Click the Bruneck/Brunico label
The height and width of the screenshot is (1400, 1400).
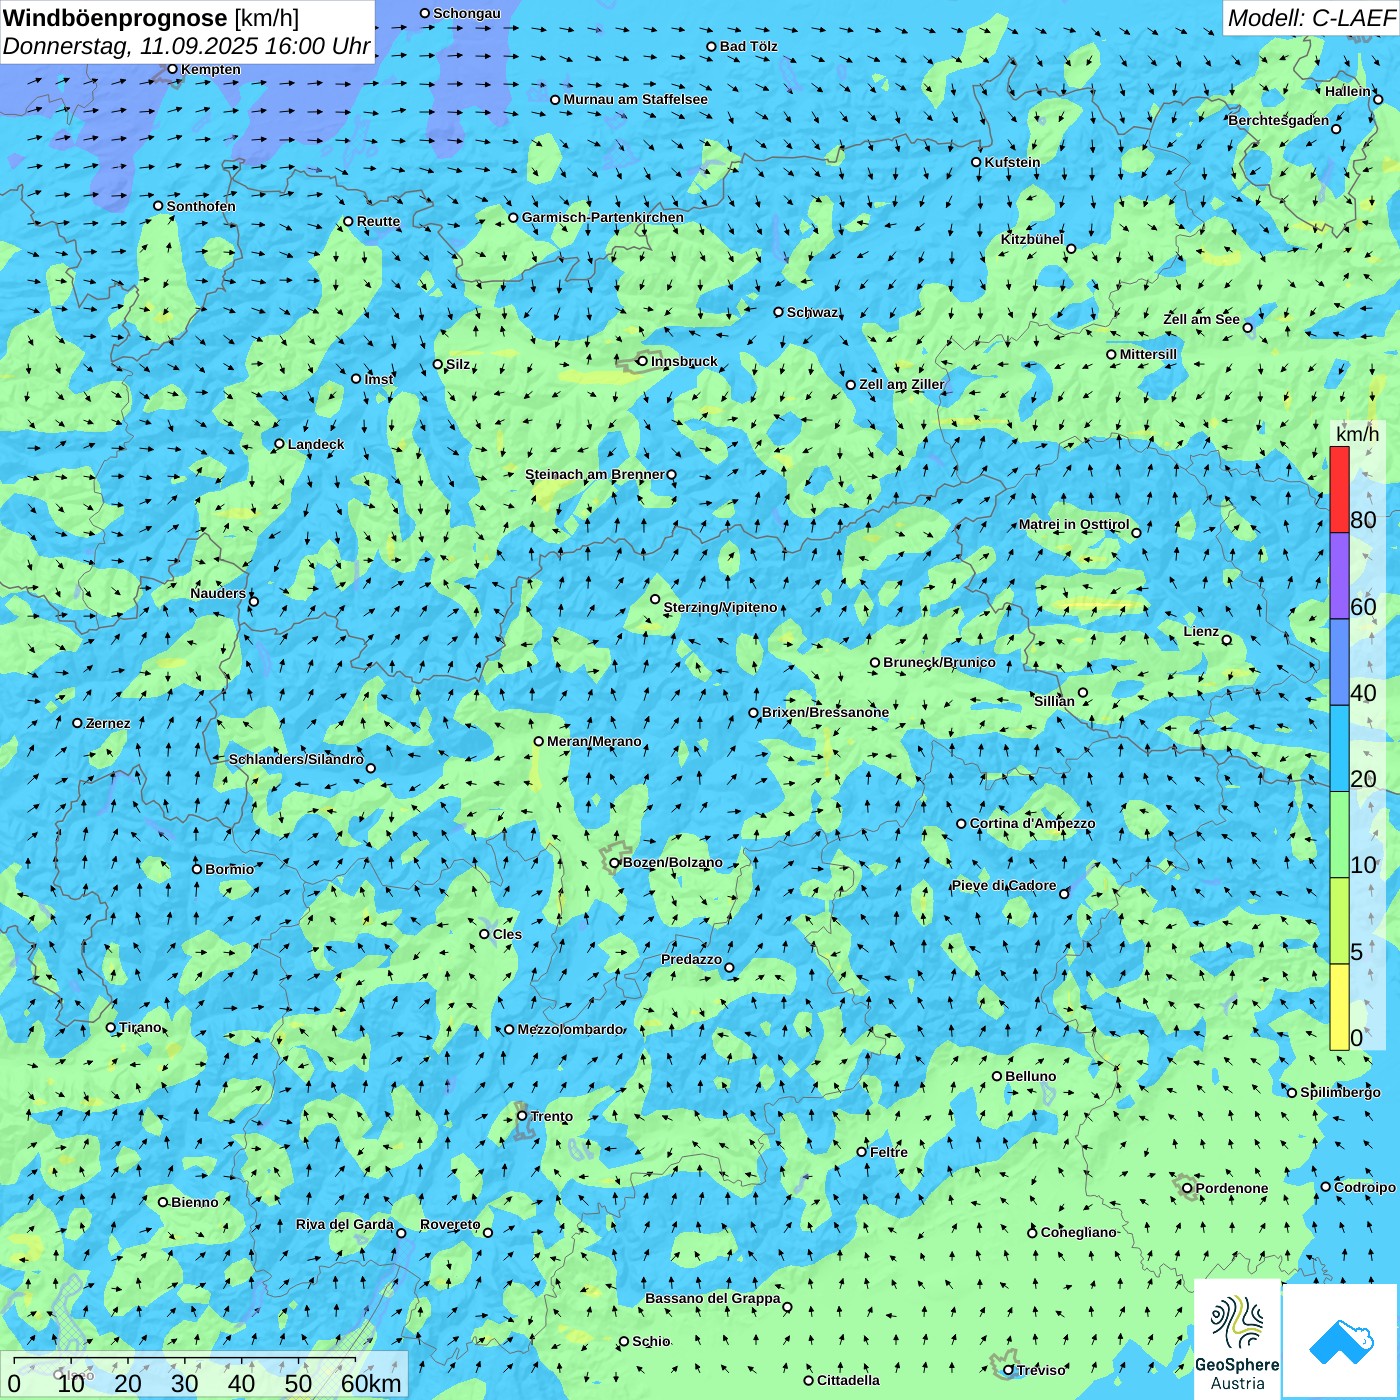coord(939,662)
